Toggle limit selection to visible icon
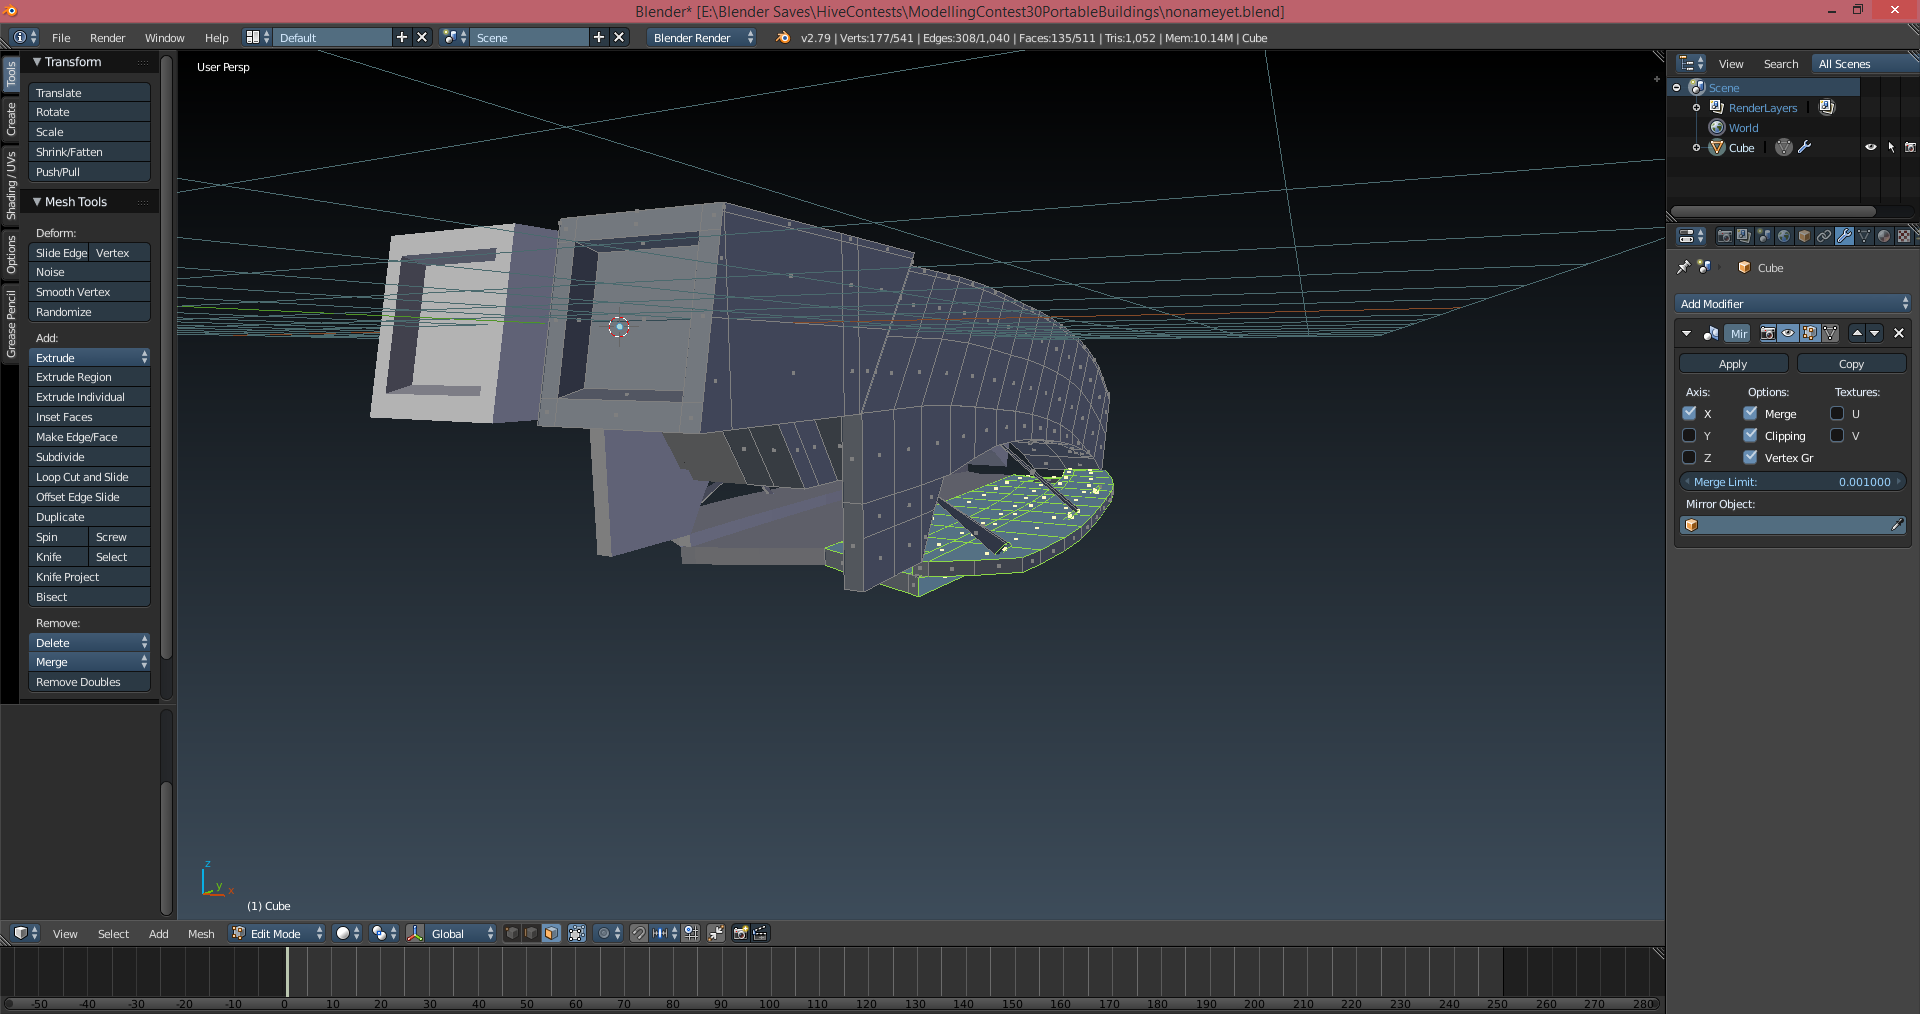Viewport: 1920px width, 1014px height. click(577, 933)
